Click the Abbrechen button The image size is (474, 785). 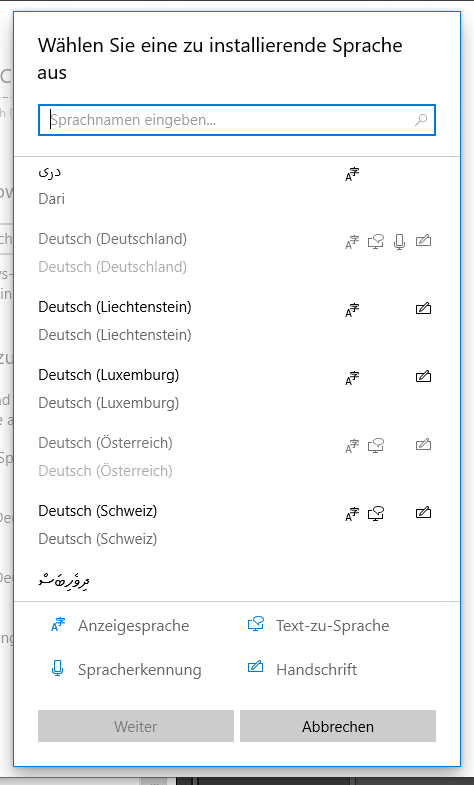(x=338, y=726)
